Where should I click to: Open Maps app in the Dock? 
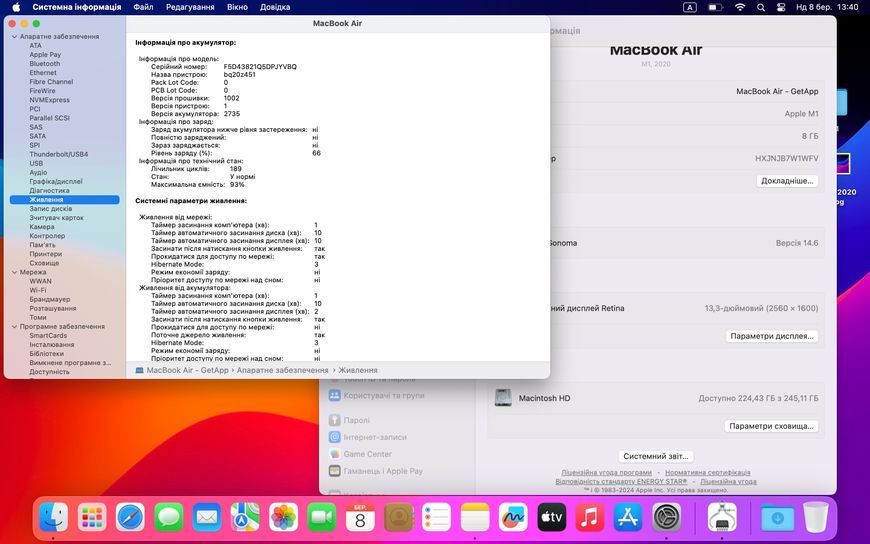point(245,517)
